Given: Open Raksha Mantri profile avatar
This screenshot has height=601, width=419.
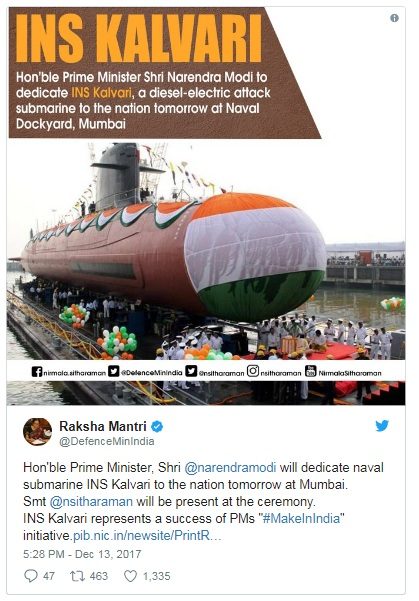Looking at the screenshot, I should [x=37, y=432].
